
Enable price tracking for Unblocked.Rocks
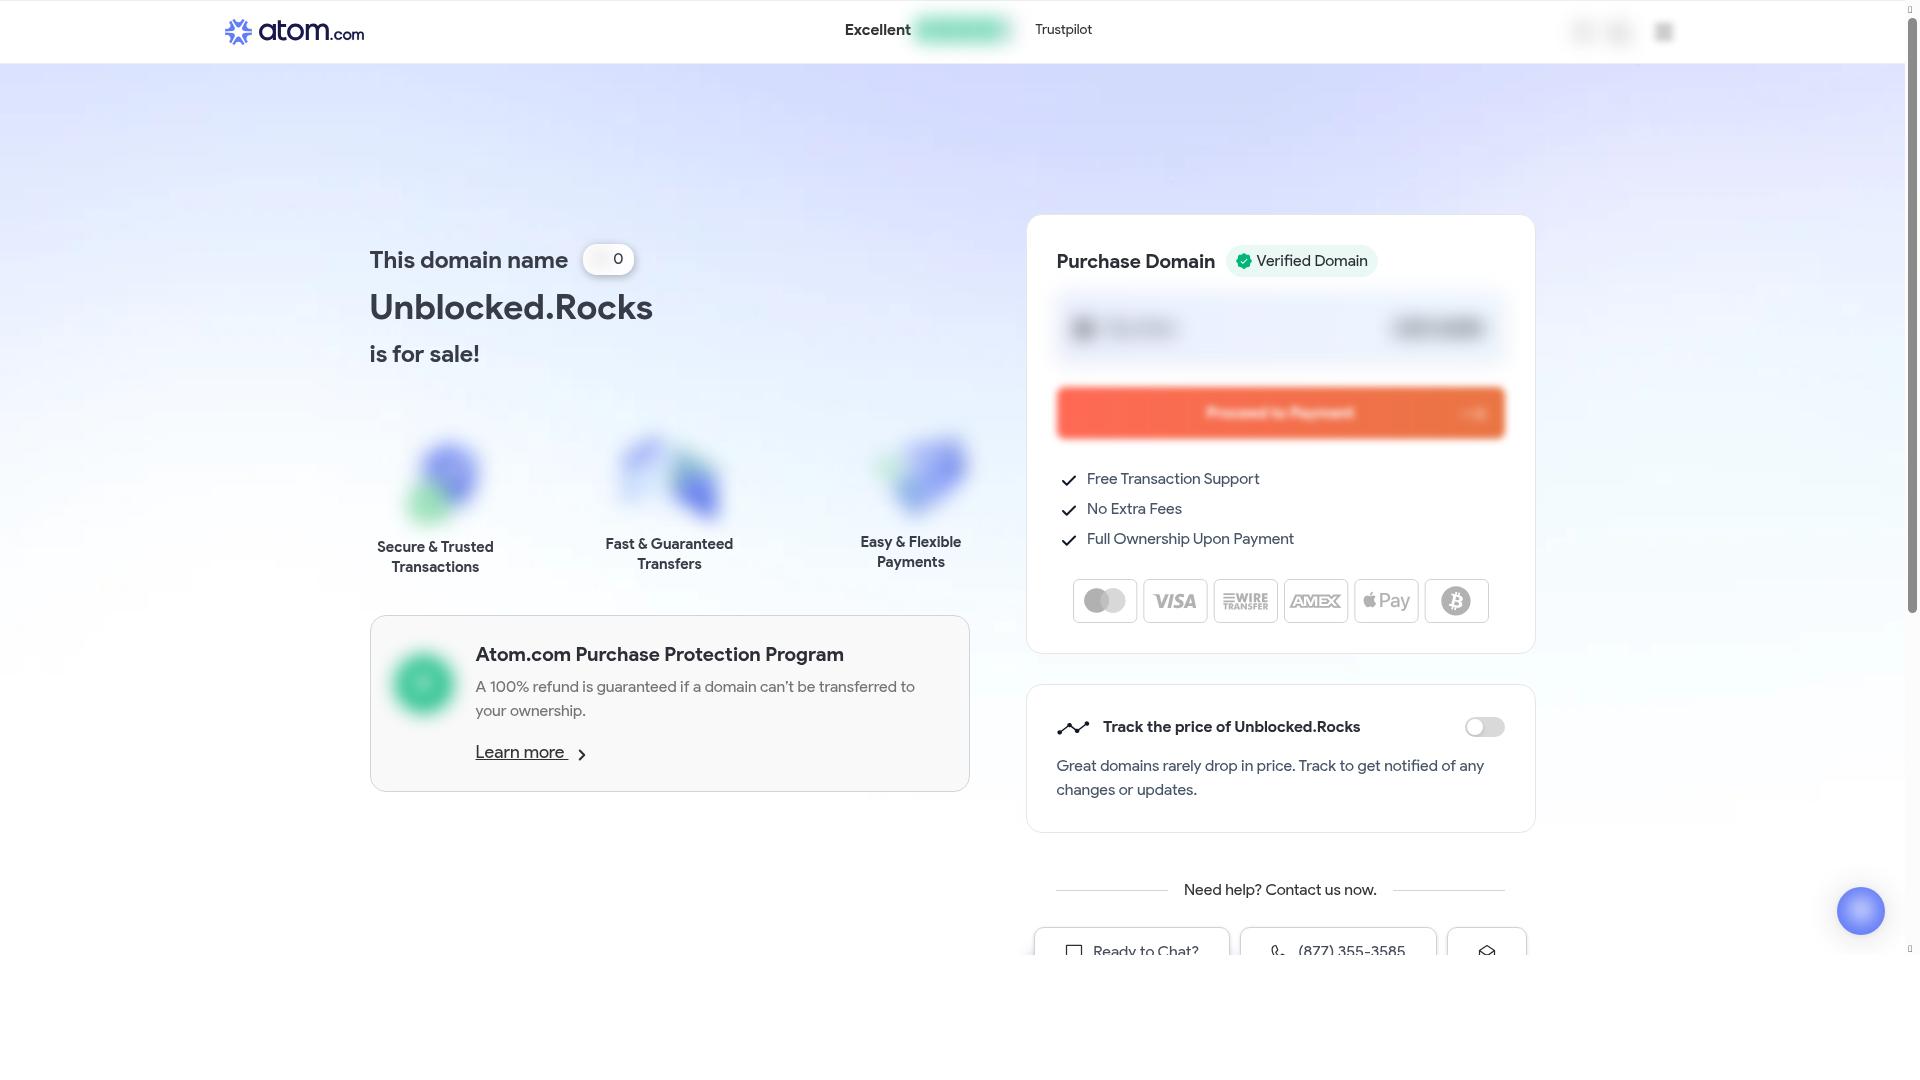tap(1484, 727)
